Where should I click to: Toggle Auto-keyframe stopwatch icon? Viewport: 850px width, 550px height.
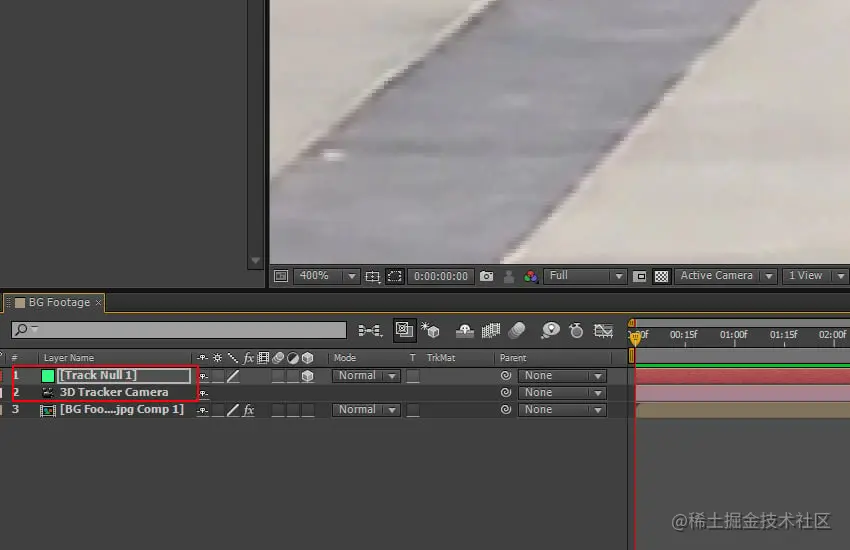click(576, 330)
